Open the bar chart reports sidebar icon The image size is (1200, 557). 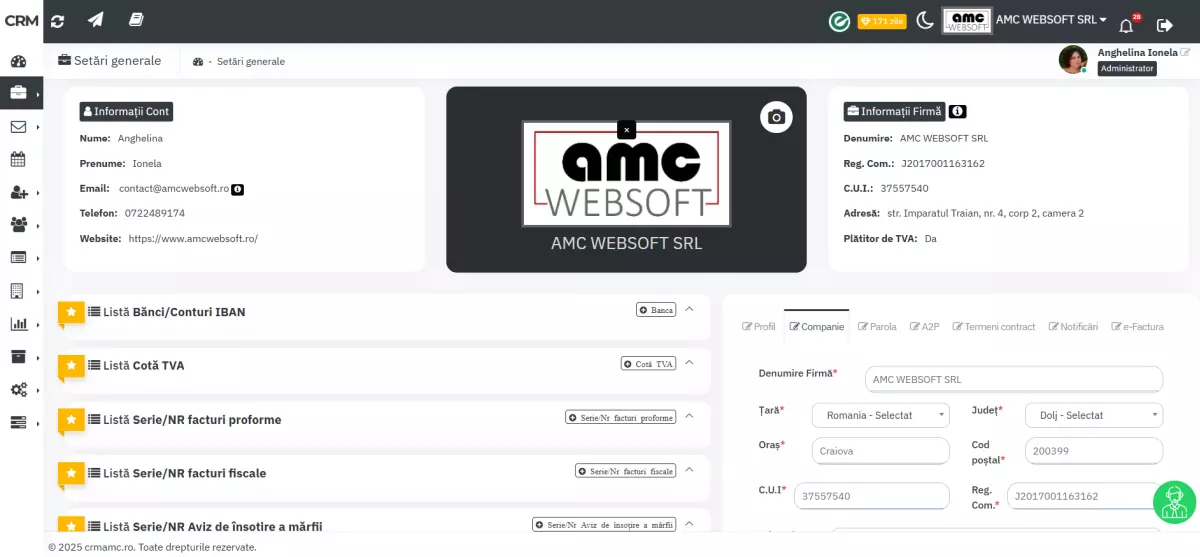pyautogui.click(x=18, y=324)
